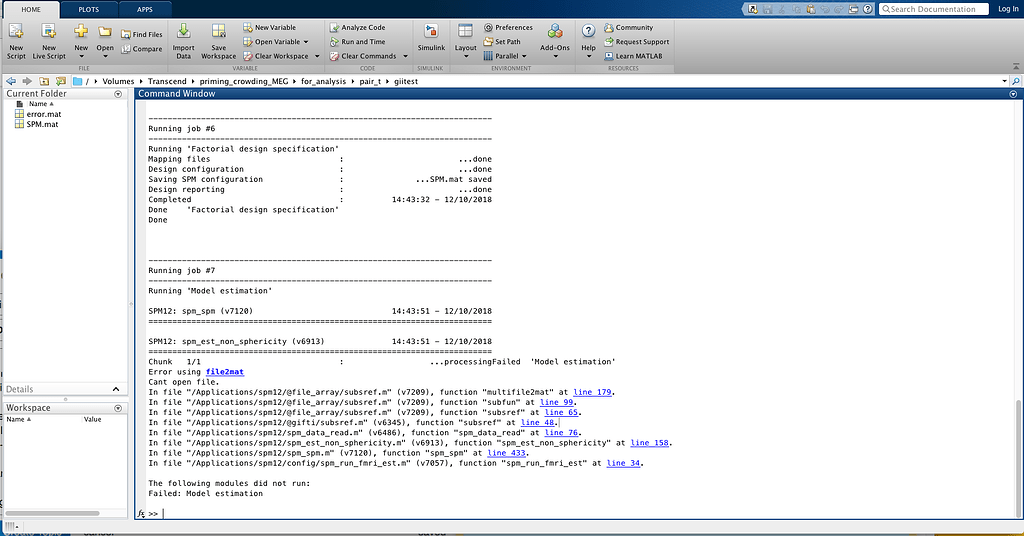Viewport: 1024px width, 536px height.
Task: Click the file2mat error link
Action: coord(225,372)
